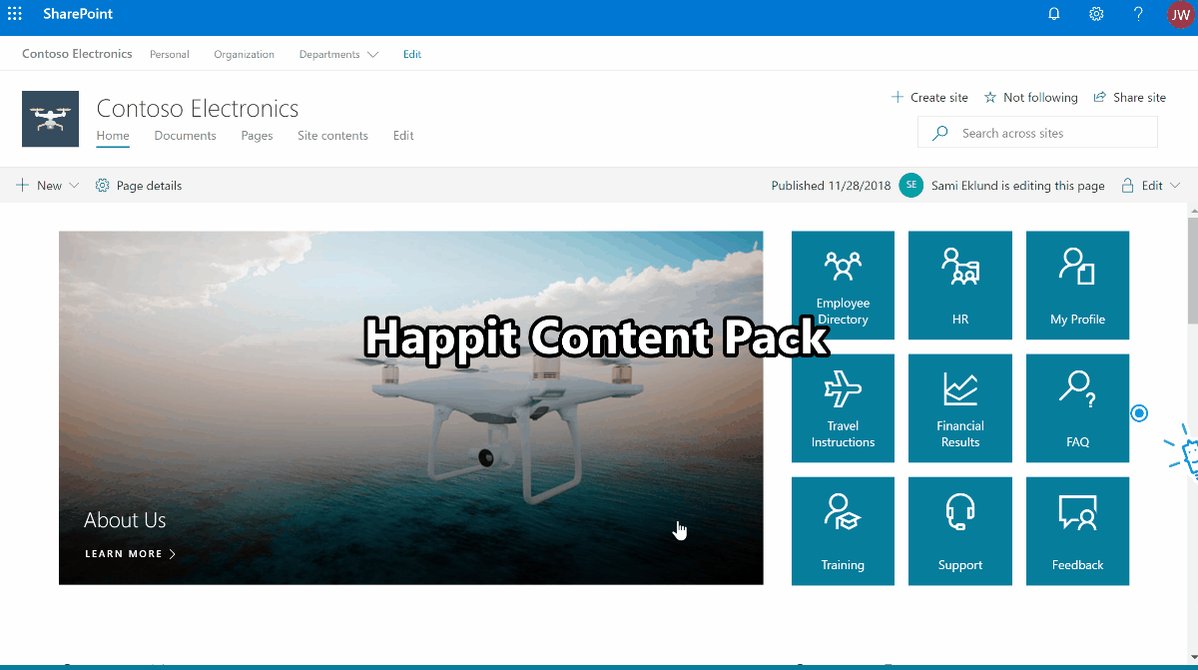The image size is (1198, 670).
Task: Click Edit in site navigation
Action: coord(403,135)
